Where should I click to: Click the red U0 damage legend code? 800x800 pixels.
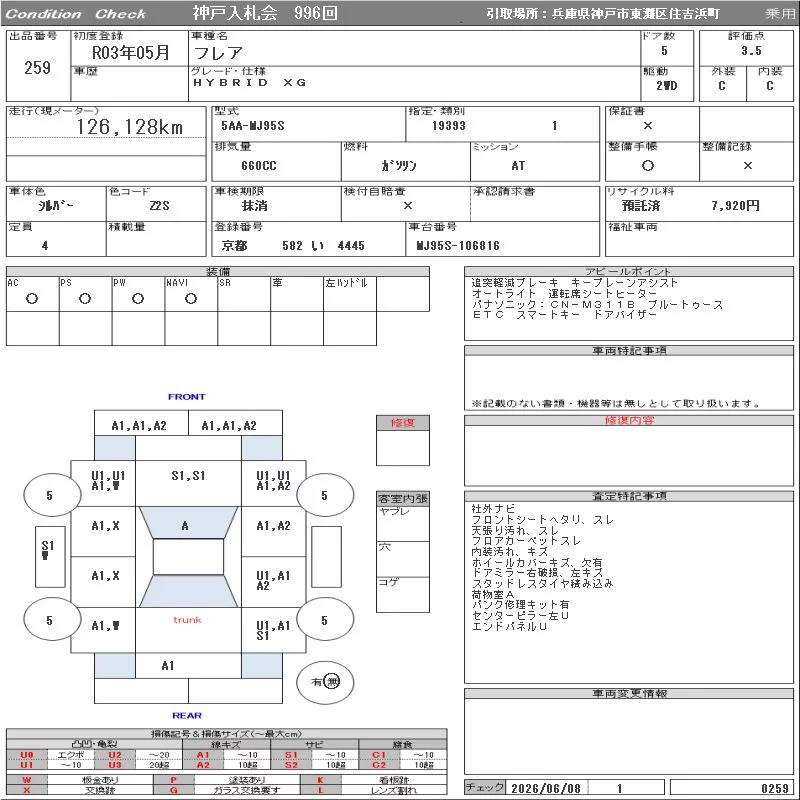(27, 755)
